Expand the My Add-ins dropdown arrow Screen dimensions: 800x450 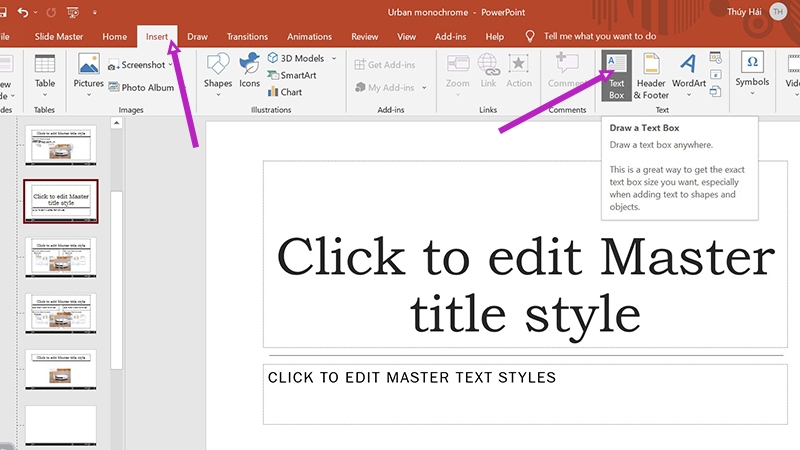click(424, 88)
